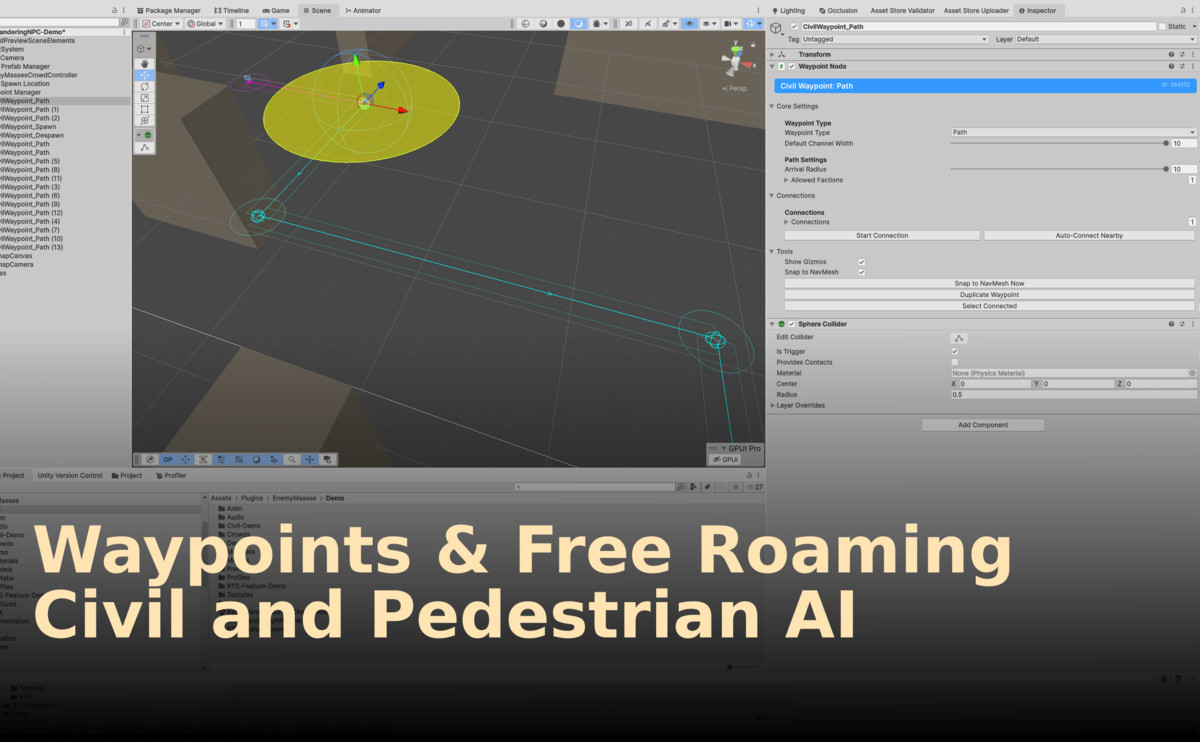Screen dimensions: 1200x742
Task: Open the Layer dropdown
Action: click(1106, 39)
